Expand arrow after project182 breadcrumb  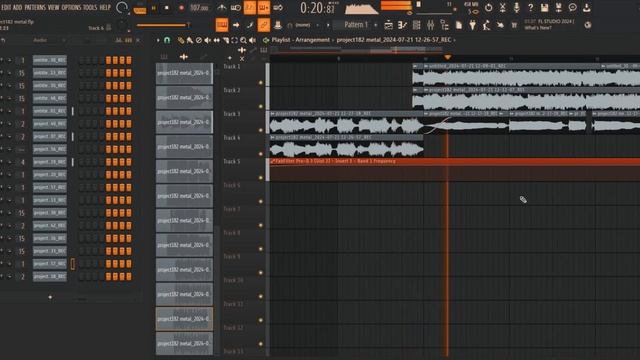point(454,40)
